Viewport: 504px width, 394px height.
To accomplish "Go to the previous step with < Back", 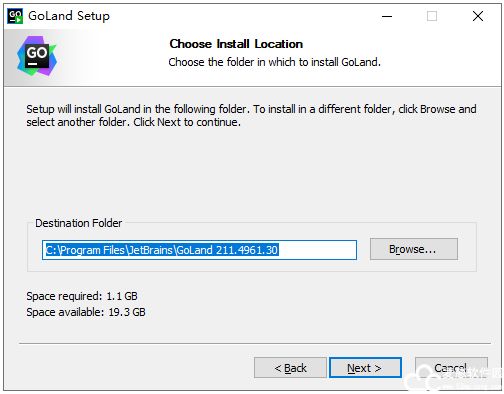I will point(290,368).
